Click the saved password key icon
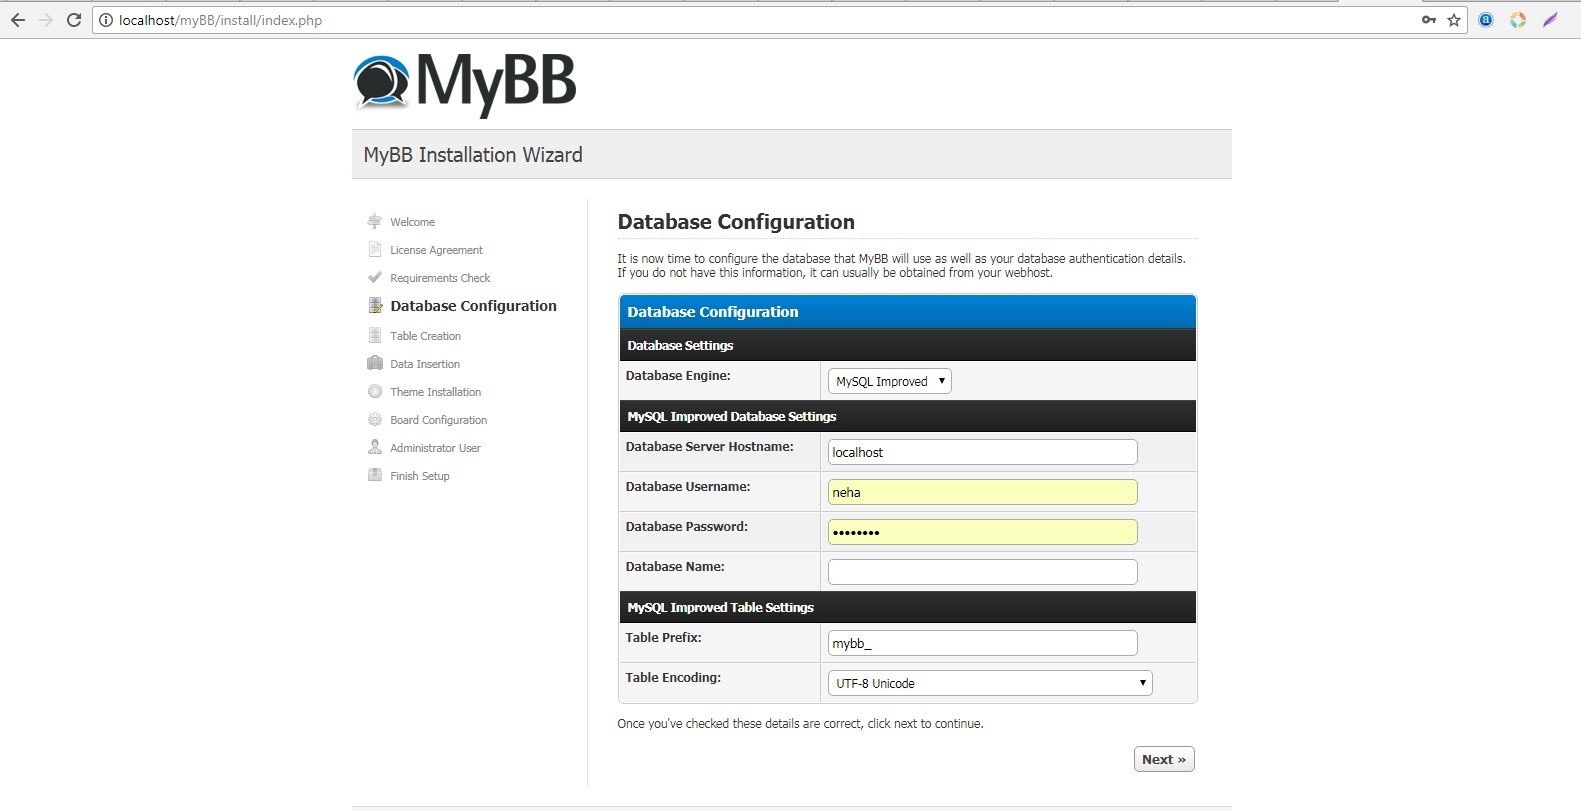The height and width of the screenshot is (811, 1581). pos(1429,20)
